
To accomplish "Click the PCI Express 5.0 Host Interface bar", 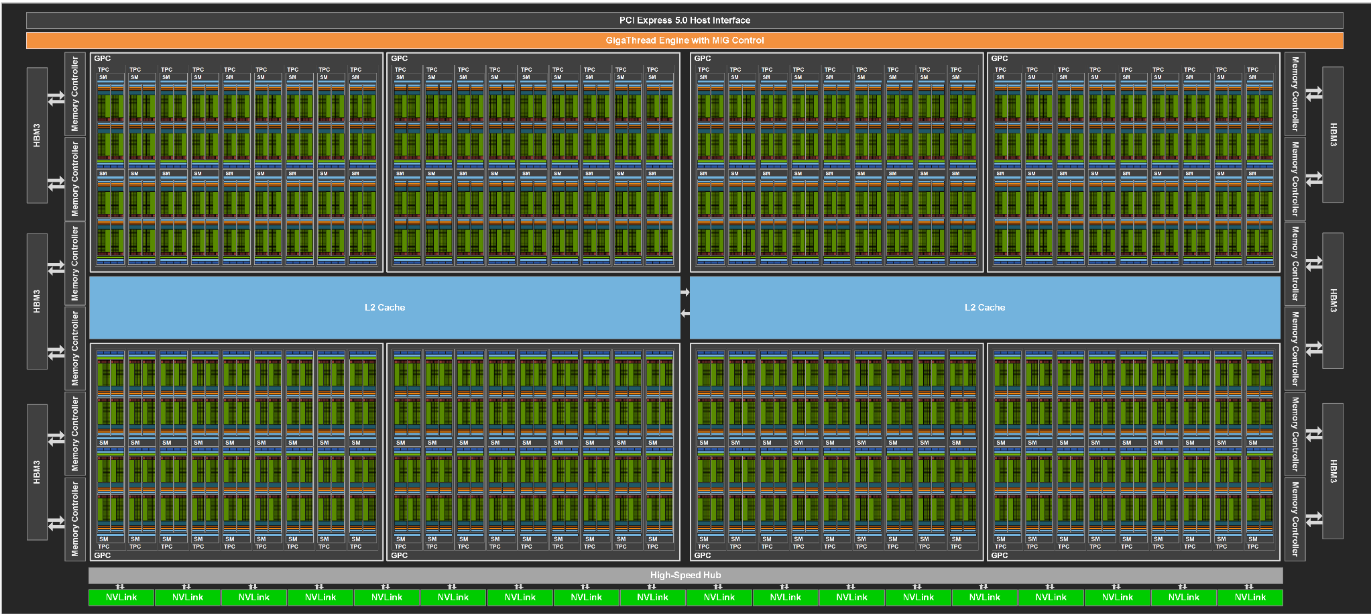I will [x=685, y=20].
